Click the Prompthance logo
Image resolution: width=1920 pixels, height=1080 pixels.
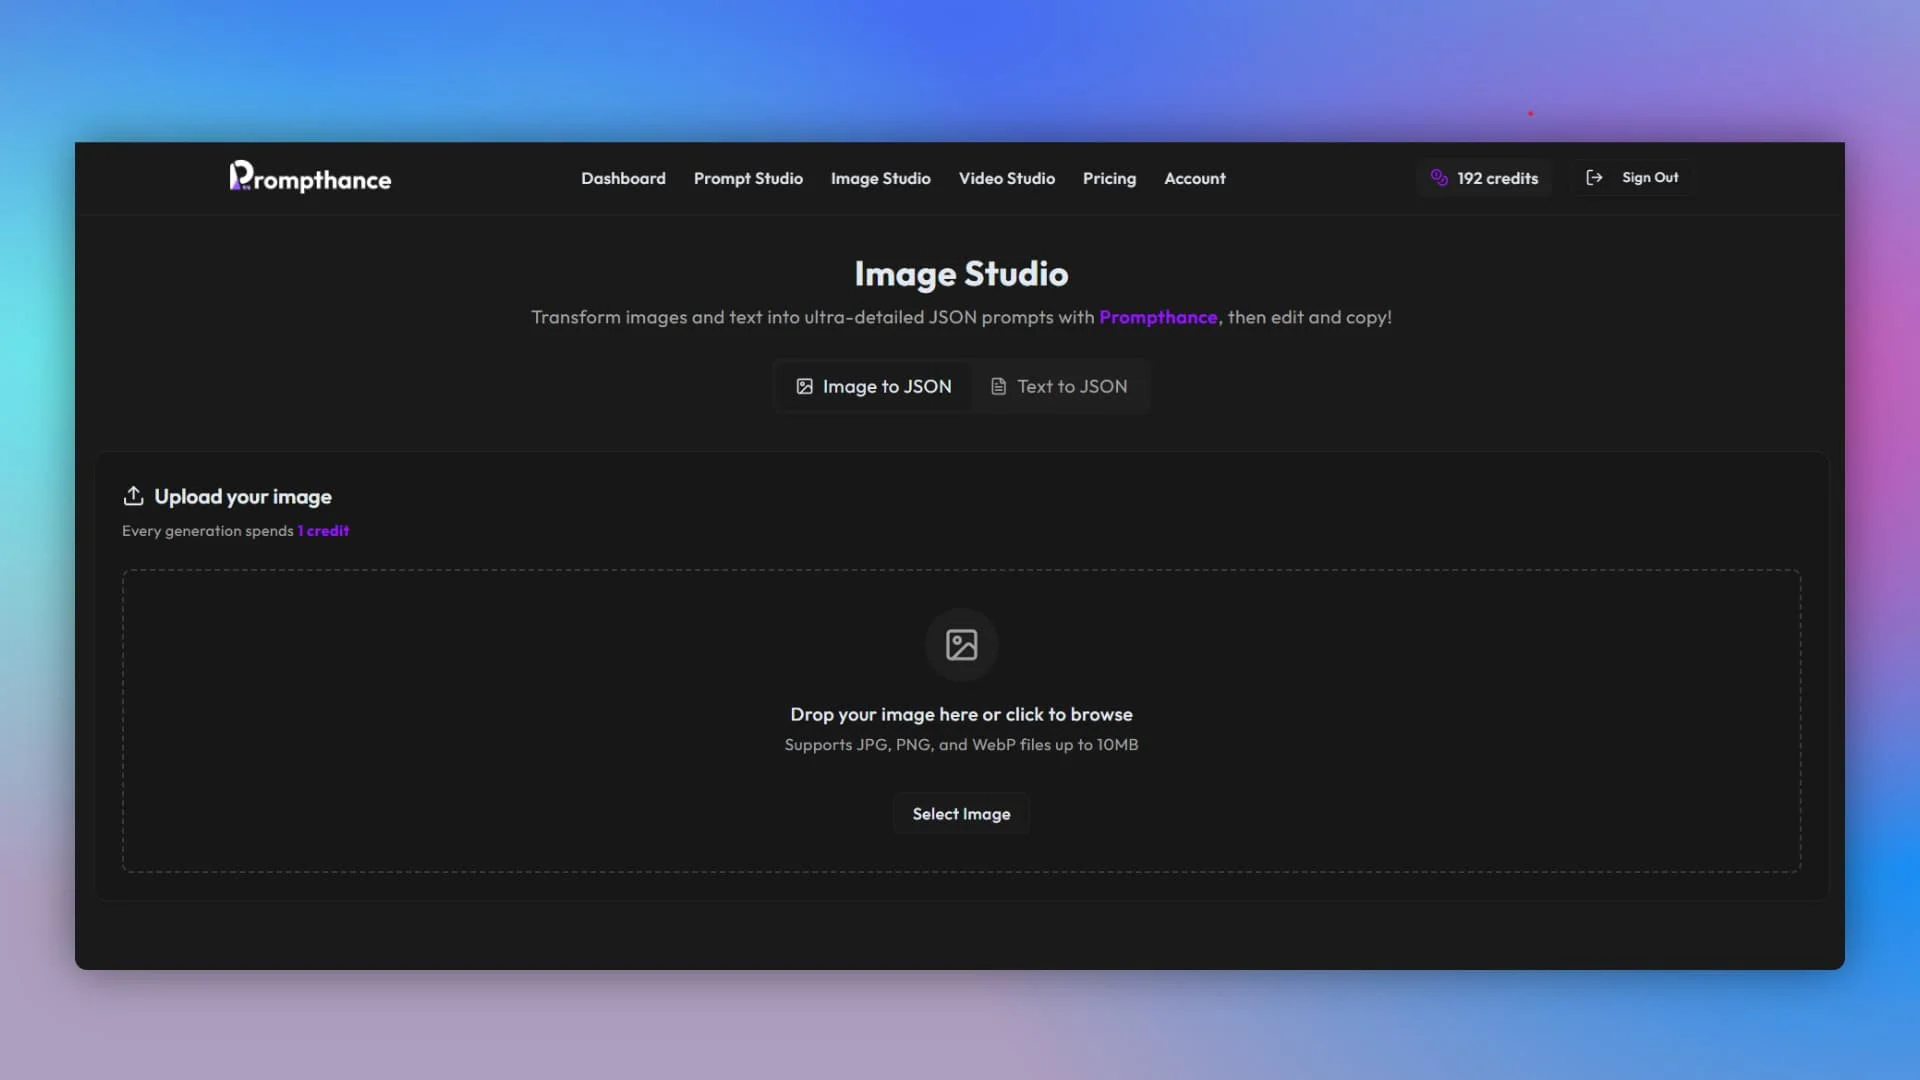pyautogui.click(x=309, y=177)
